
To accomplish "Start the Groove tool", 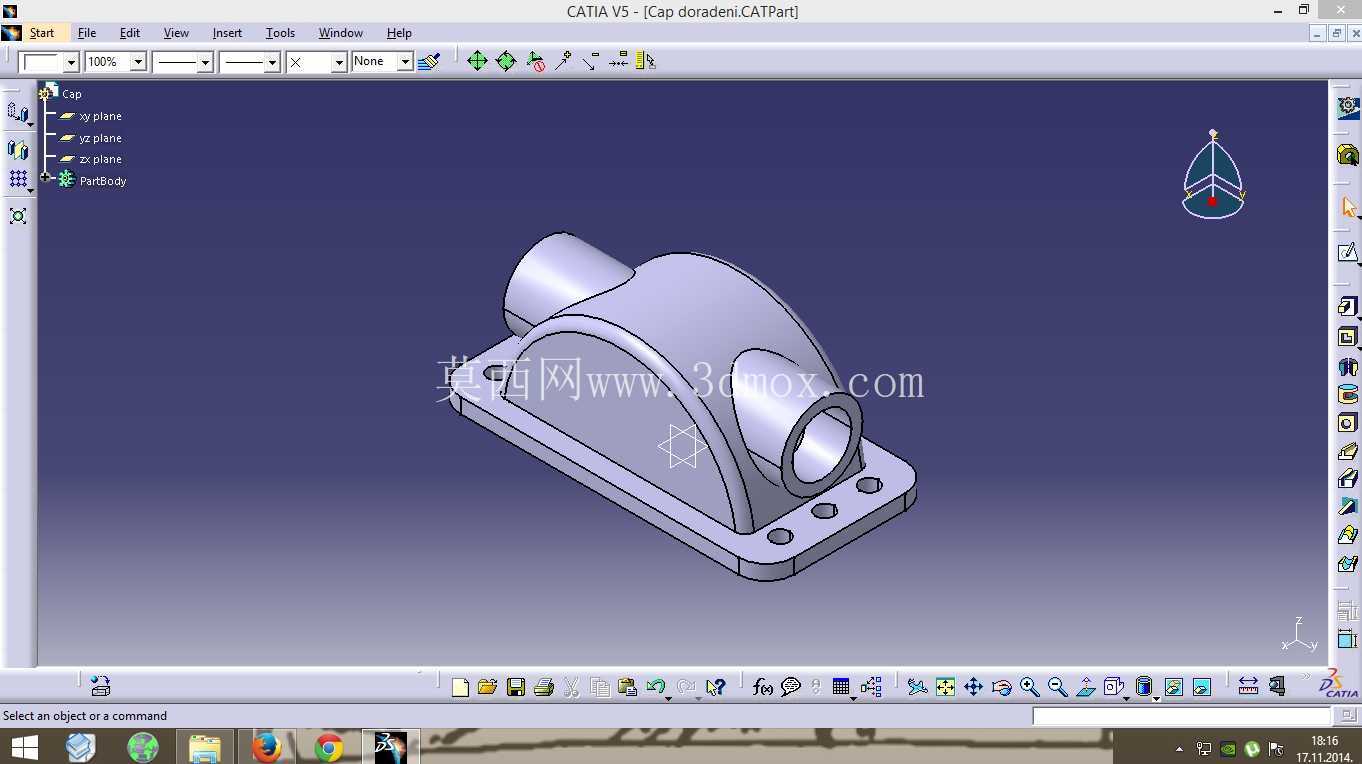I will click(1347, 395).
